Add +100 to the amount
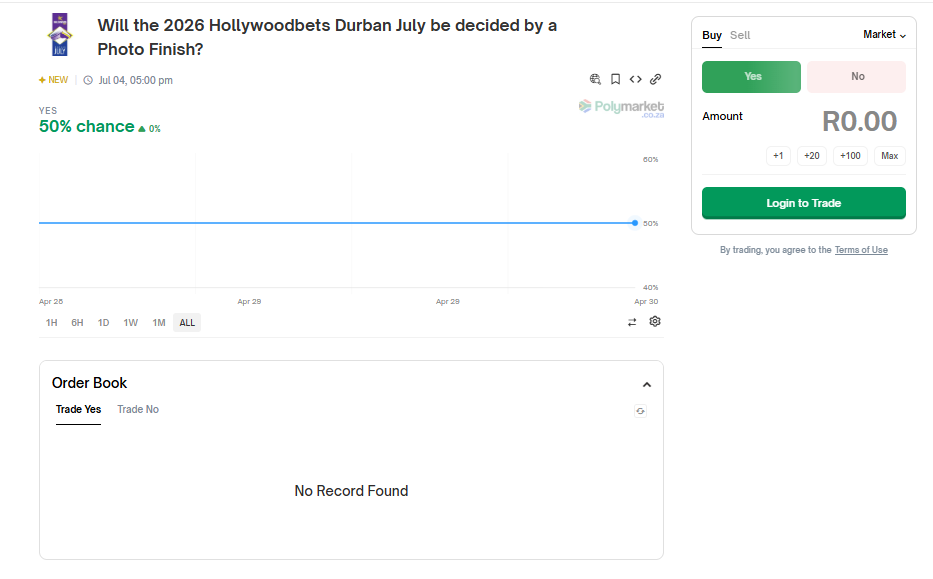933x579 pixels. [x=850, y=156]
